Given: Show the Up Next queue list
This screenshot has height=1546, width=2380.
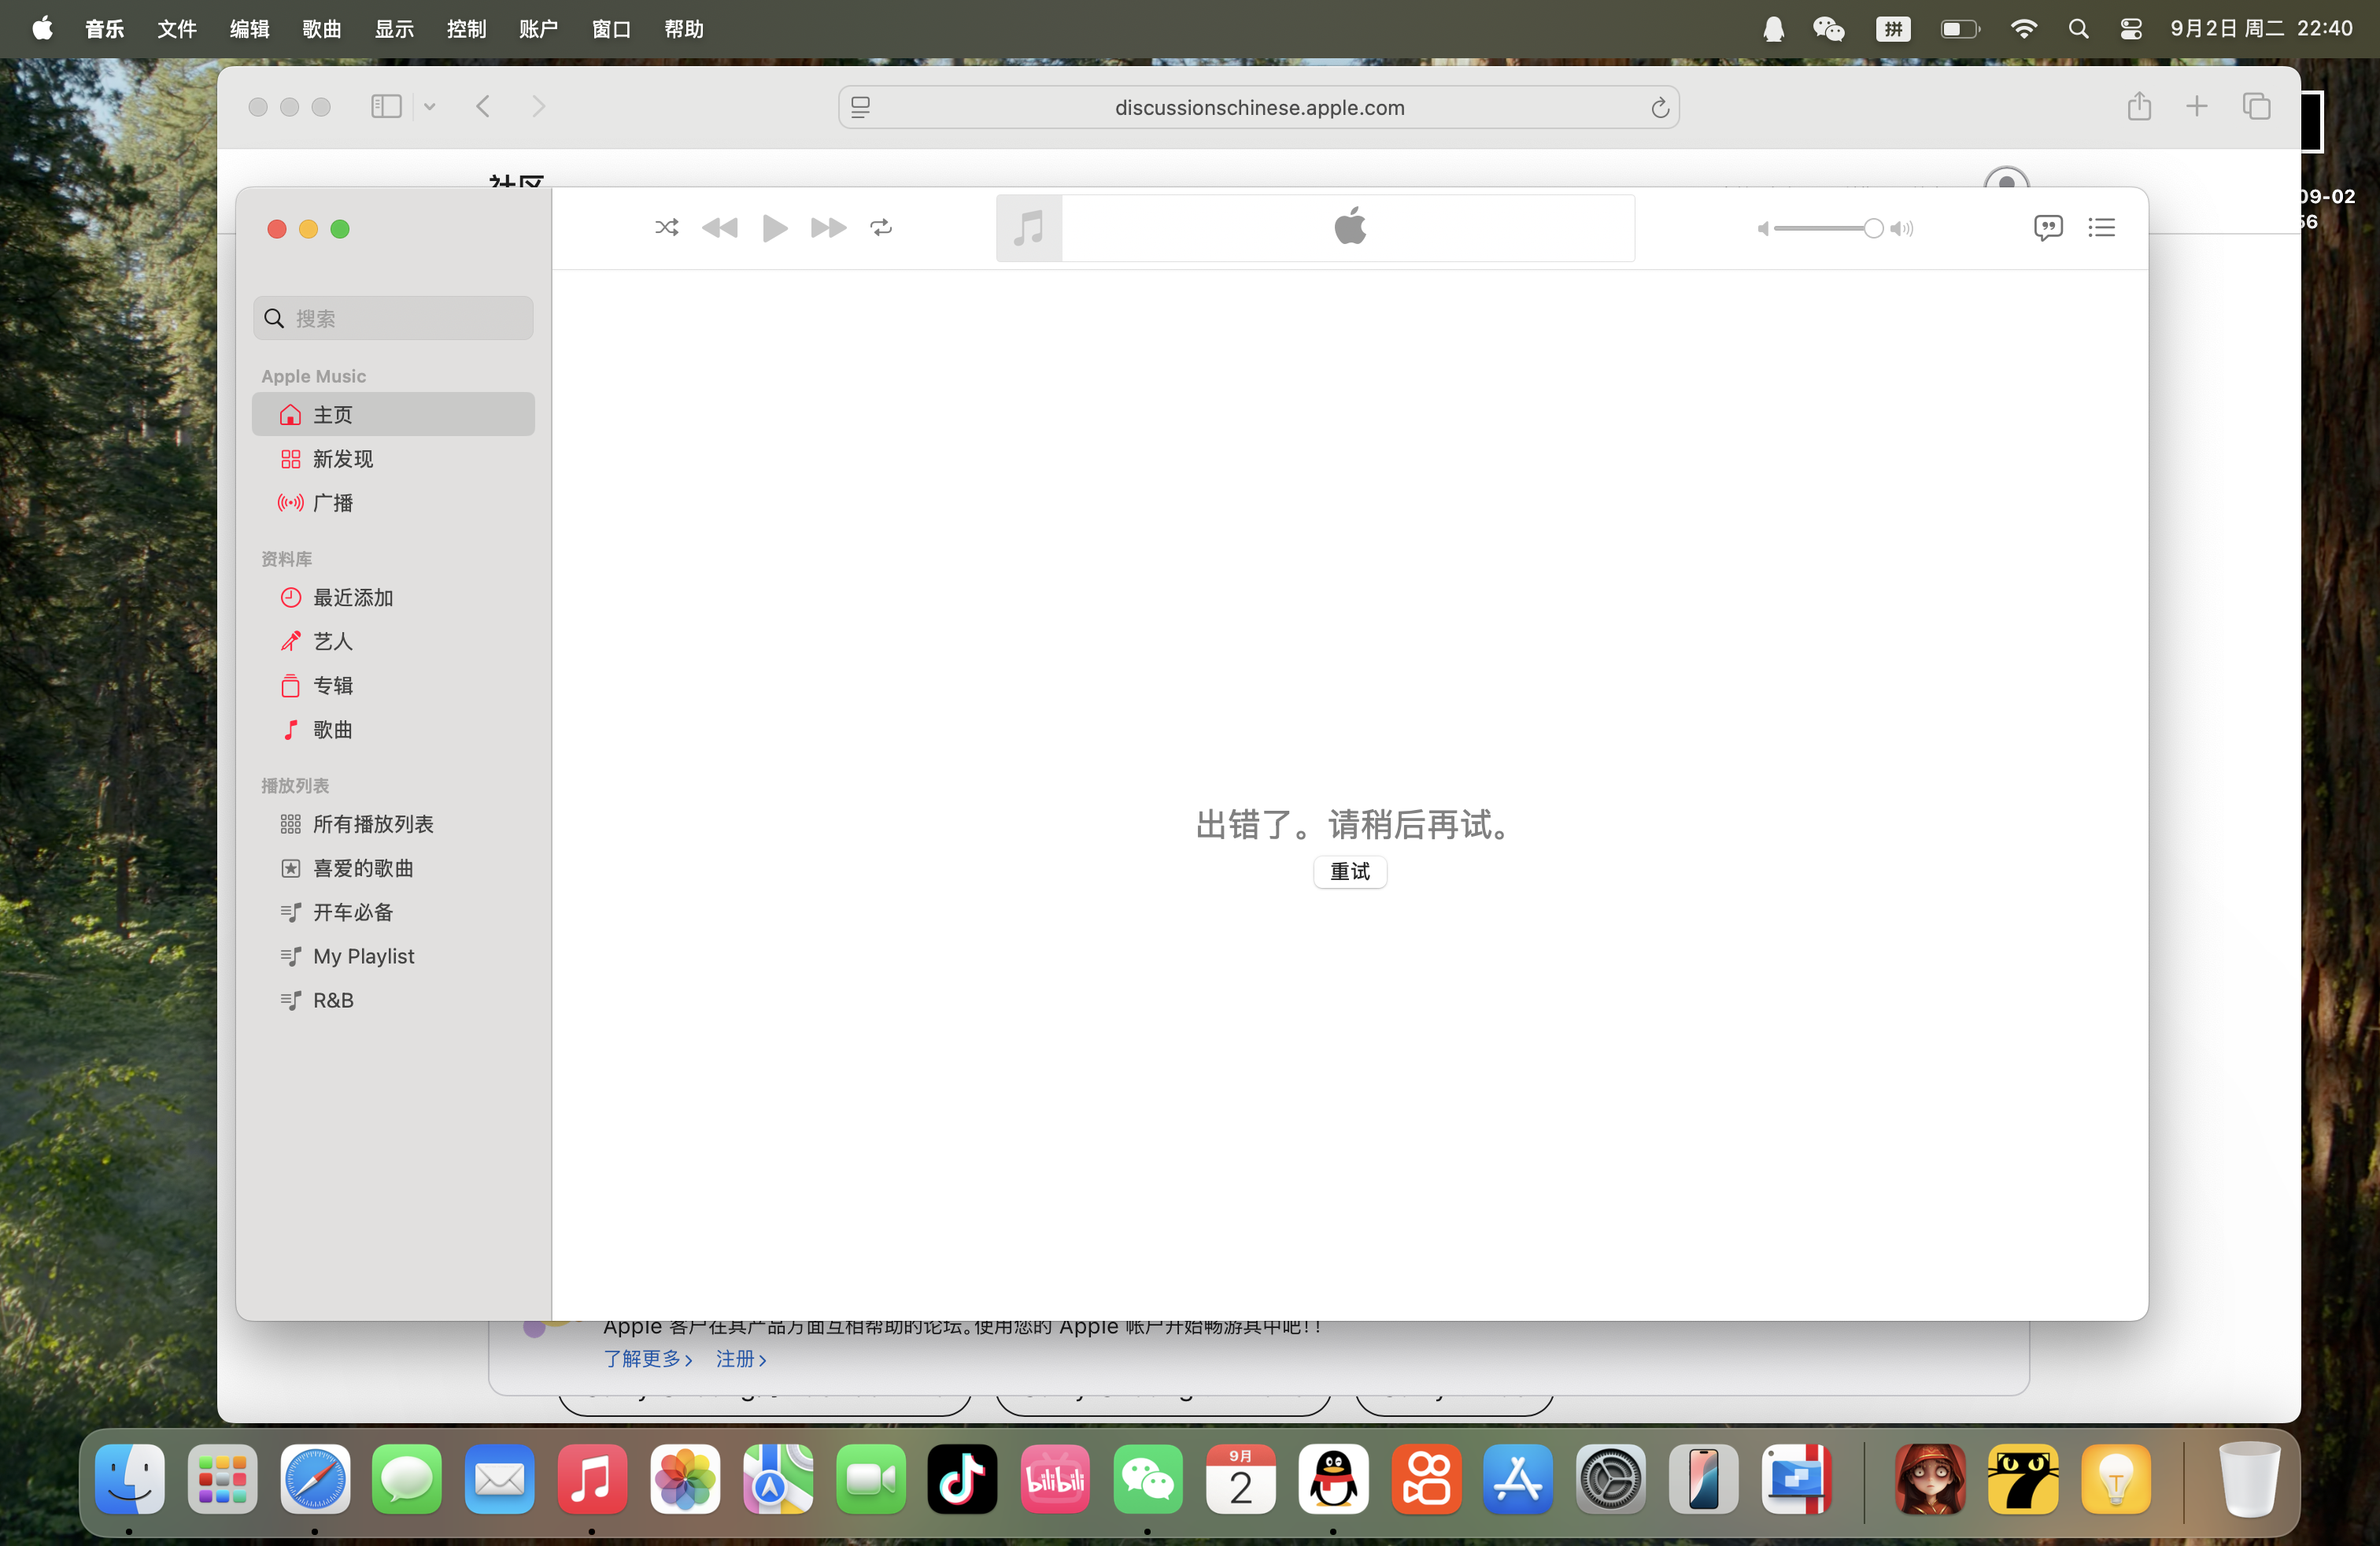Looking at the screenshot, I should click(2101, 228).
